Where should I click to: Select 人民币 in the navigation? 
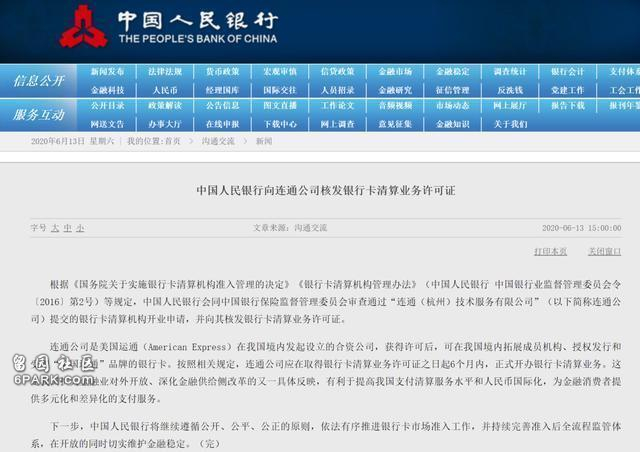tap(165, 90)
